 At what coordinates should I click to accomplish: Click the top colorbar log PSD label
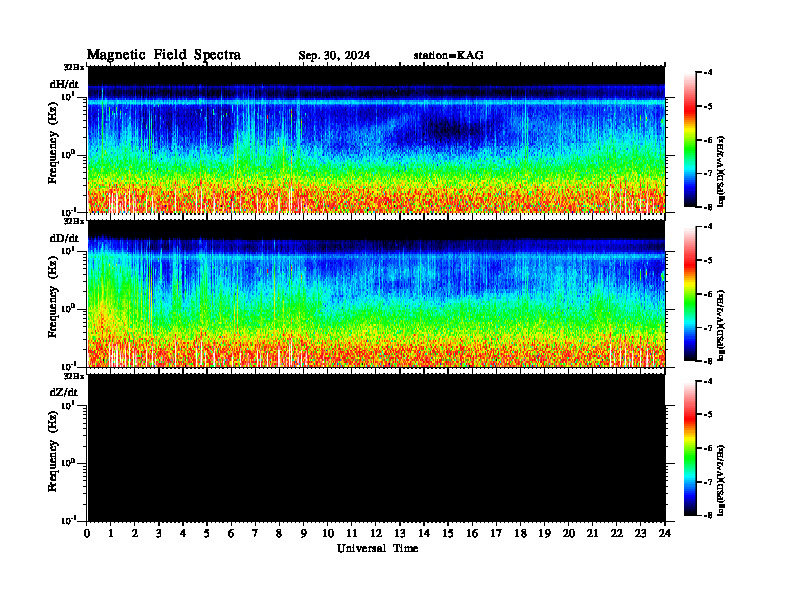[721, 171]
